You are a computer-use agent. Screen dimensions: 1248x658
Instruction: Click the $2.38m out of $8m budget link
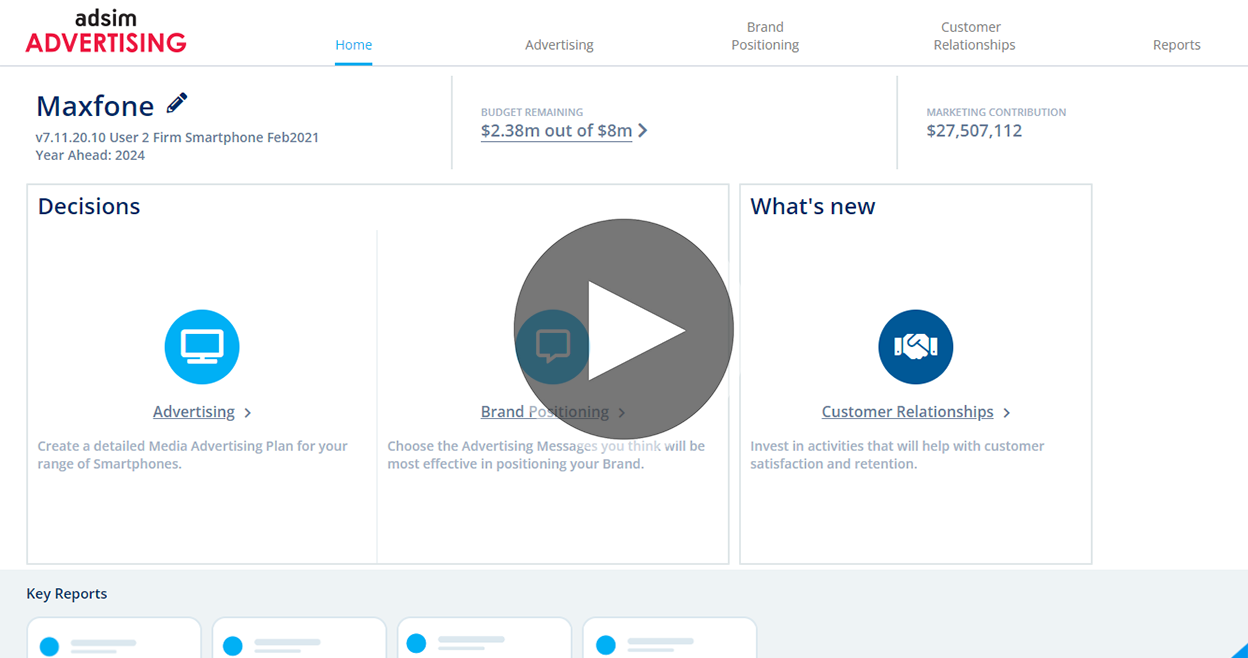point(556,131)
